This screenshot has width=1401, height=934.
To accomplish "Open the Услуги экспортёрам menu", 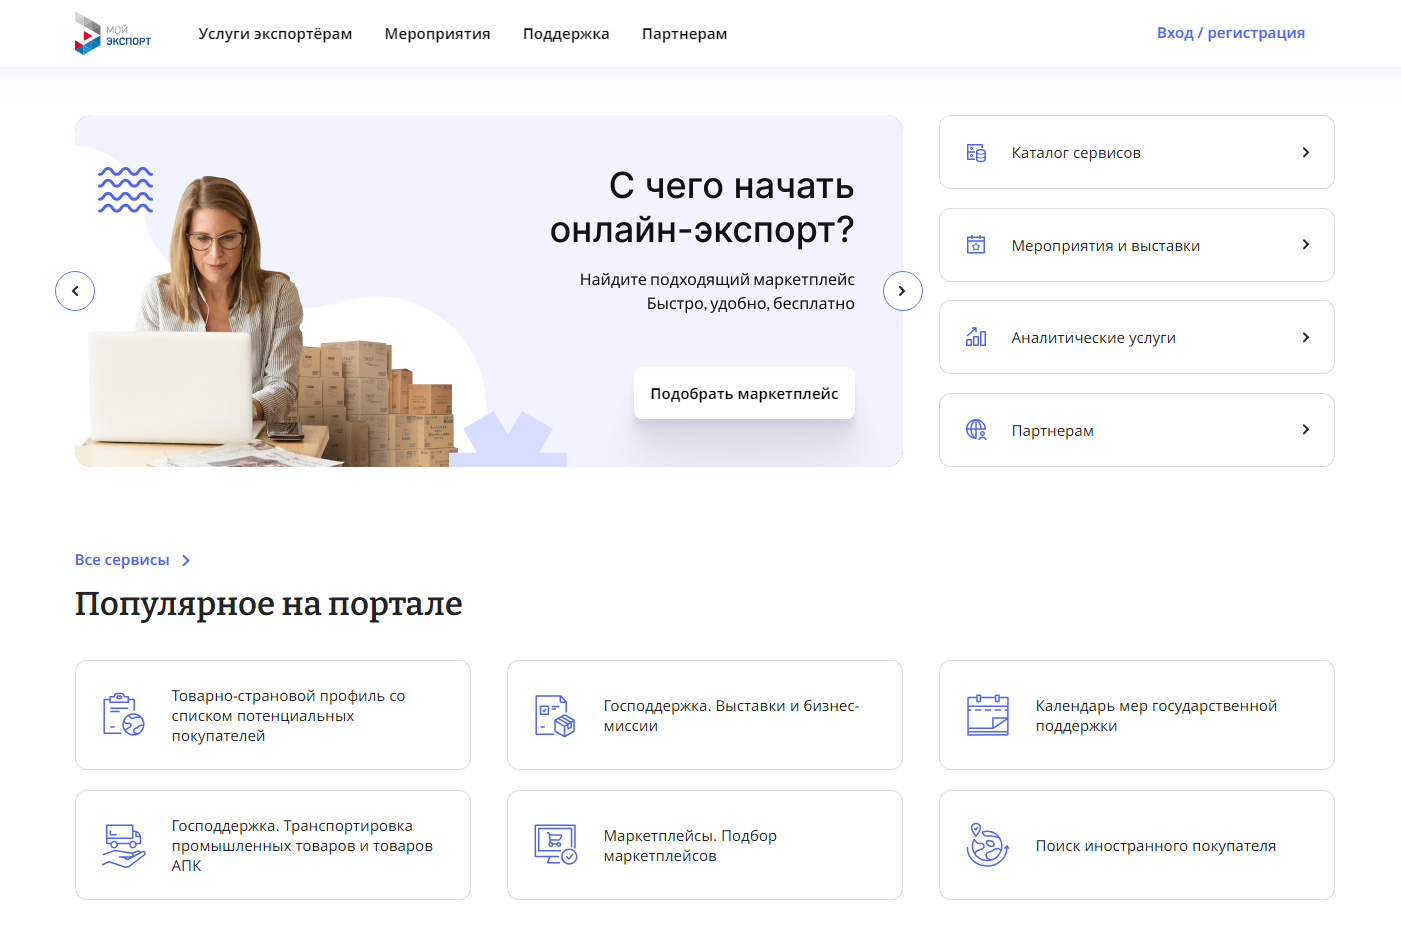I will pyautogui.click(x=275, y=34).
